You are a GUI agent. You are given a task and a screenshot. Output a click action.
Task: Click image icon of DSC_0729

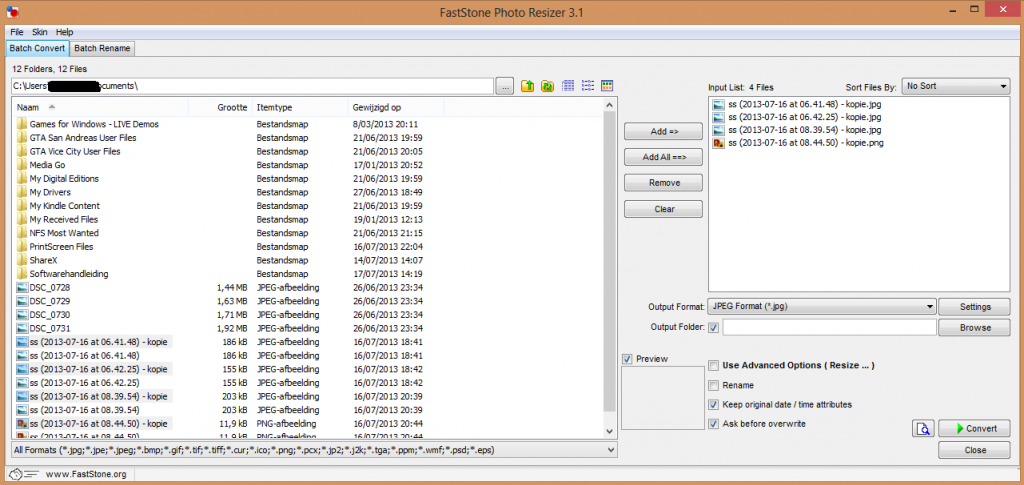tap(22, 301)
